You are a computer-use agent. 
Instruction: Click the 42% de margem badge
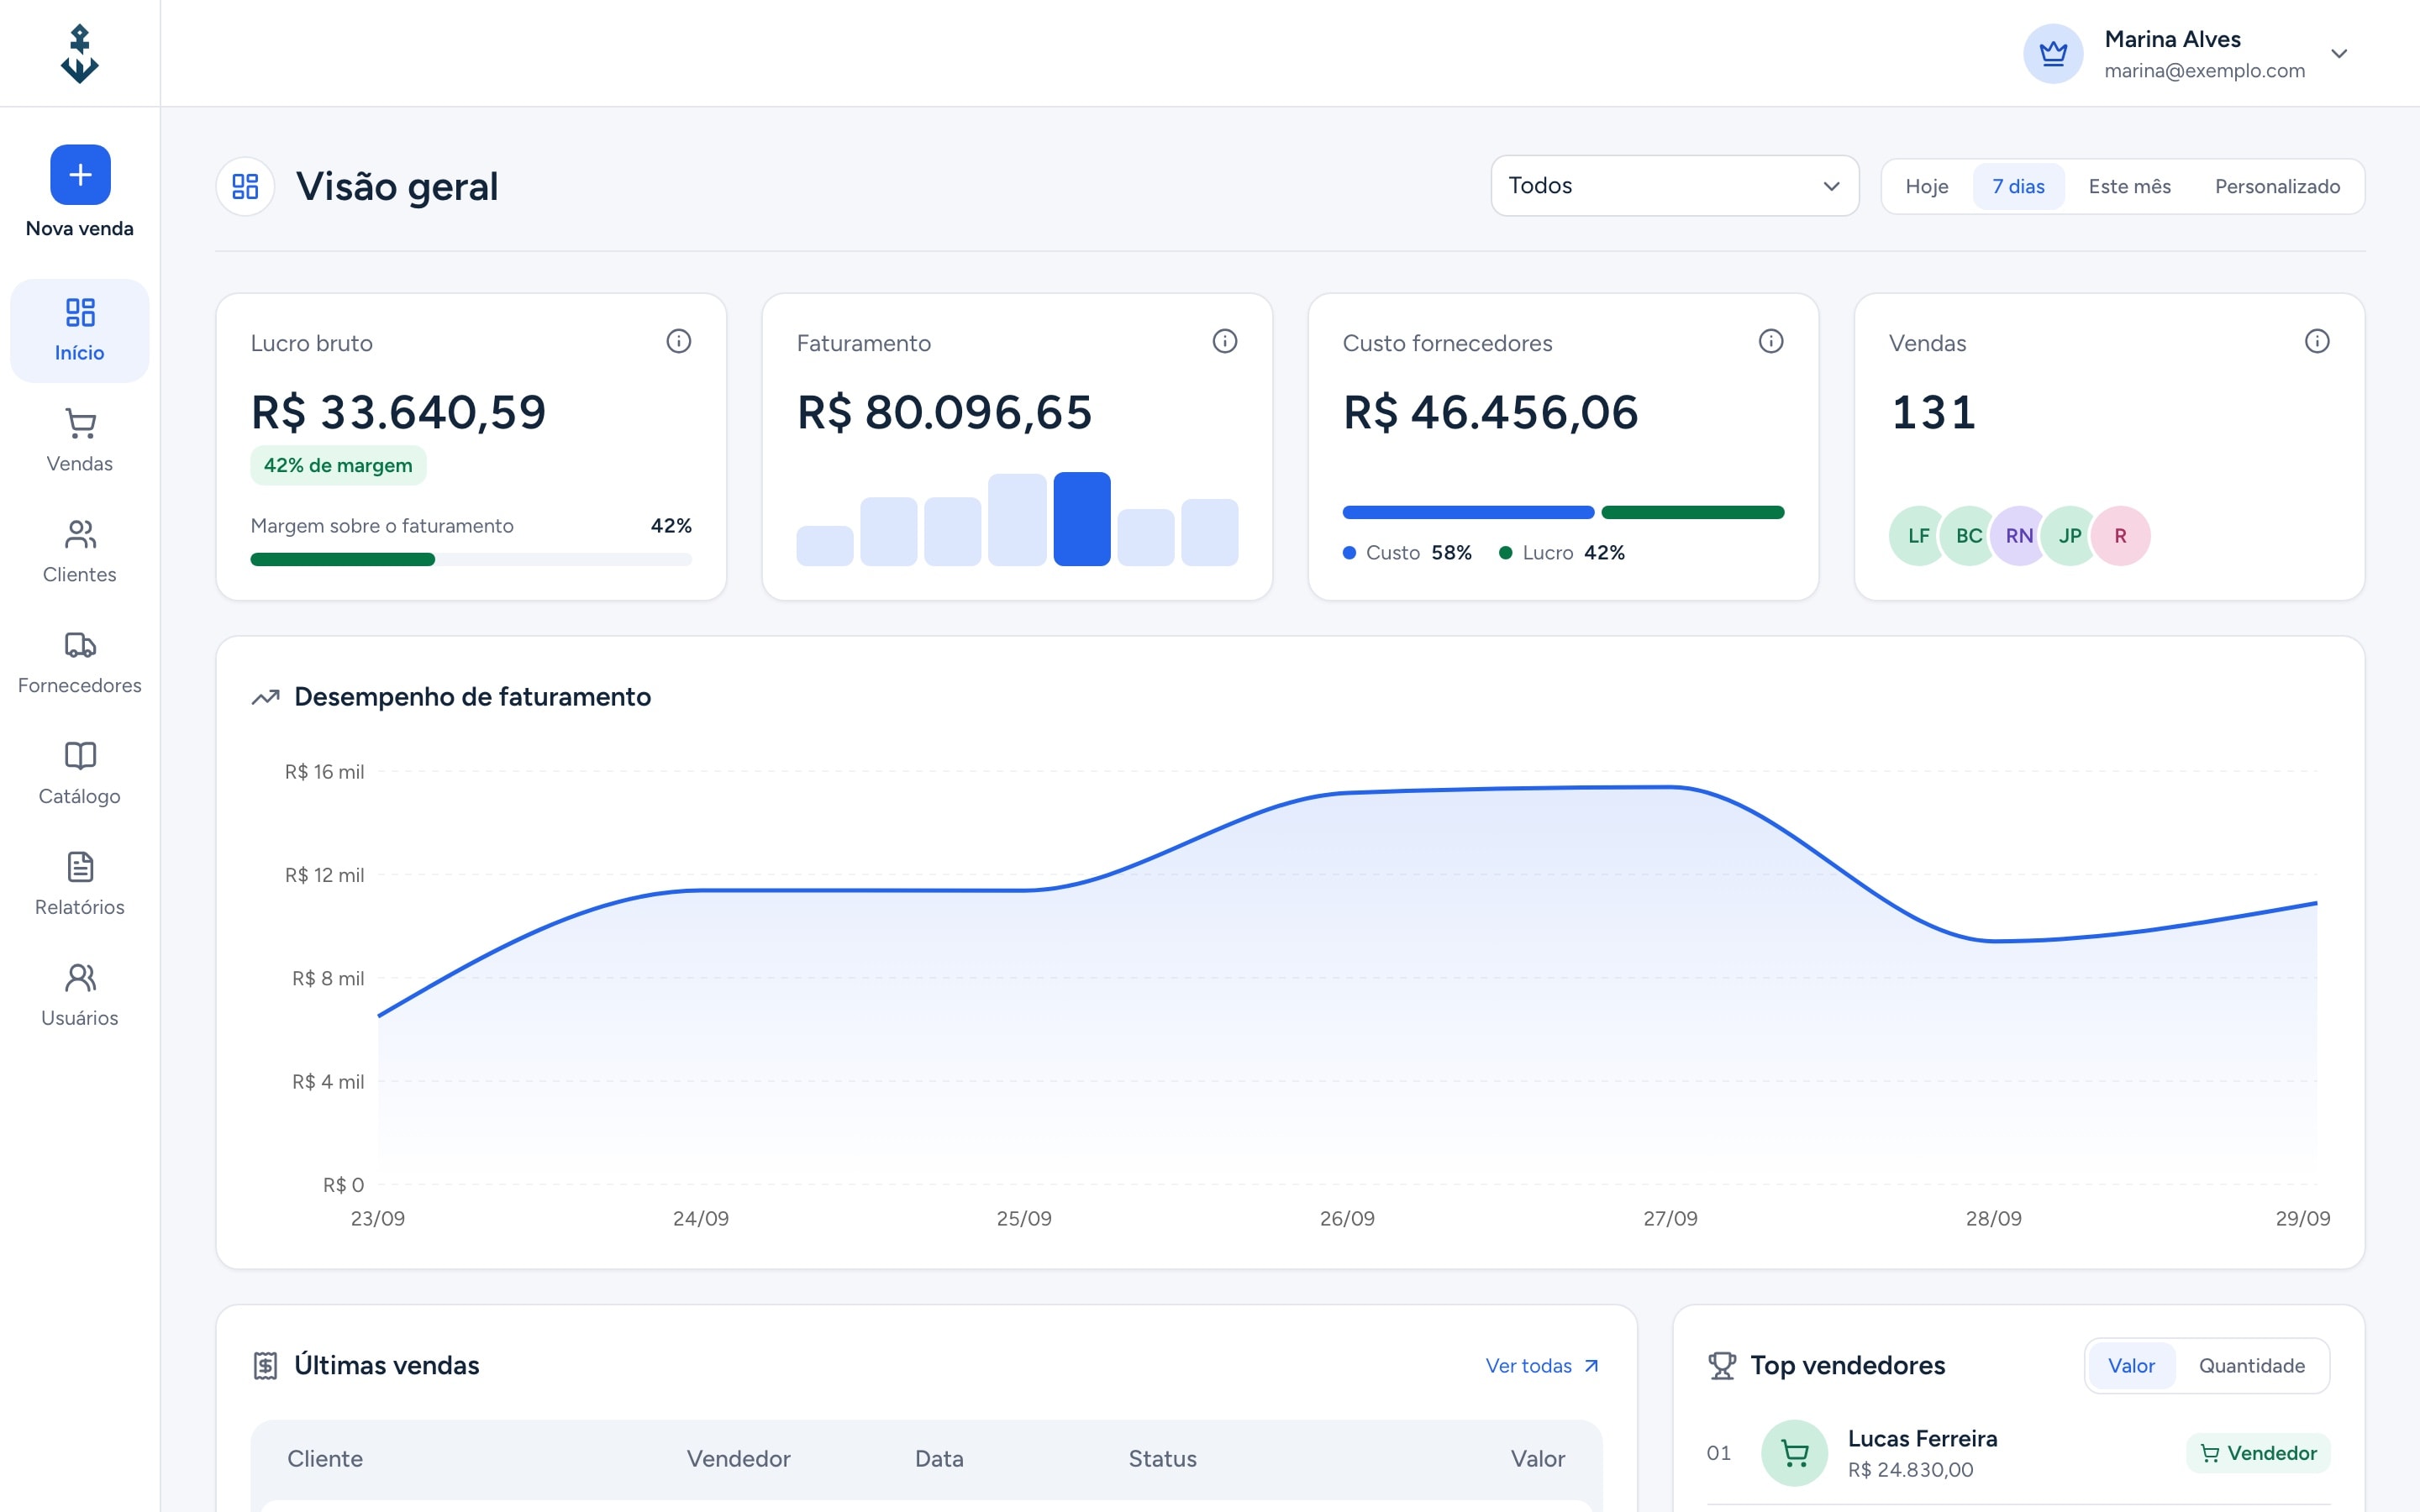pyautogui.click(x=338, y=466)
